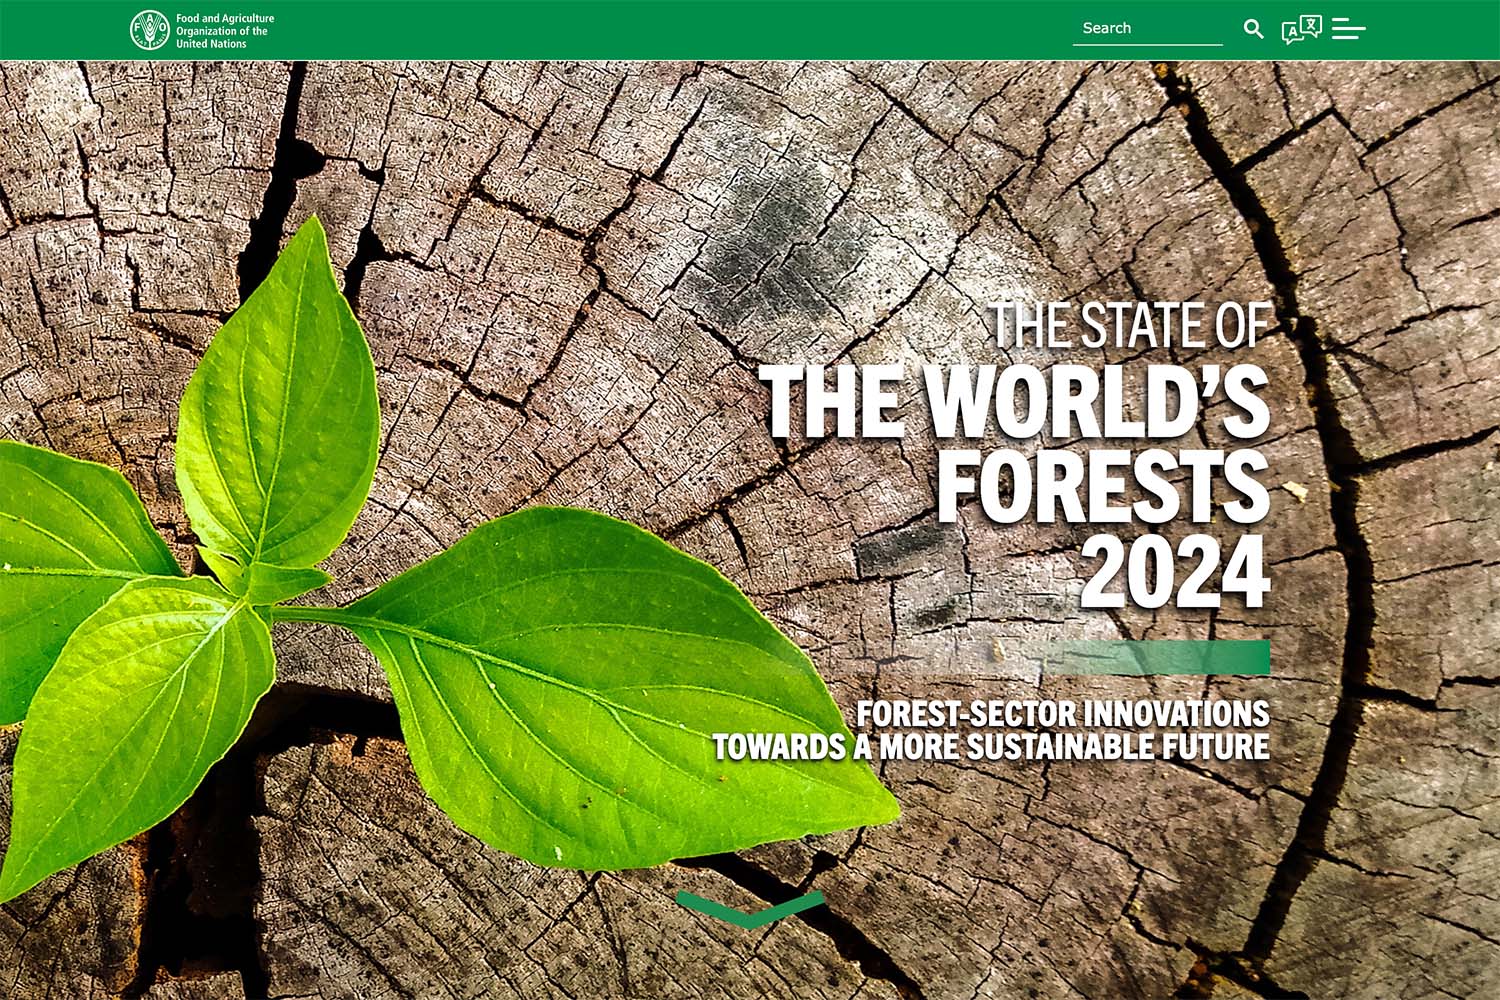
Task: Click the magnifying glass search icon
Action: click(x=1254, y=29)
